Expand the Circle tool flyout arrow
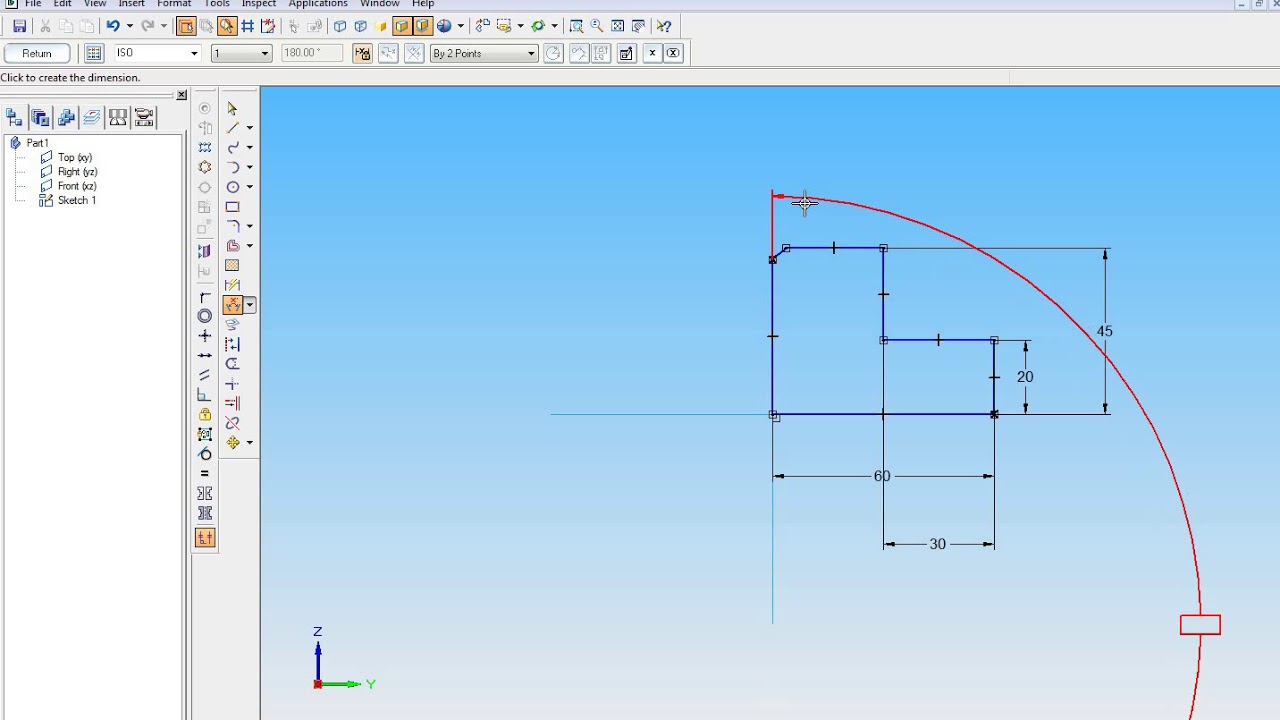 point(249,187)
